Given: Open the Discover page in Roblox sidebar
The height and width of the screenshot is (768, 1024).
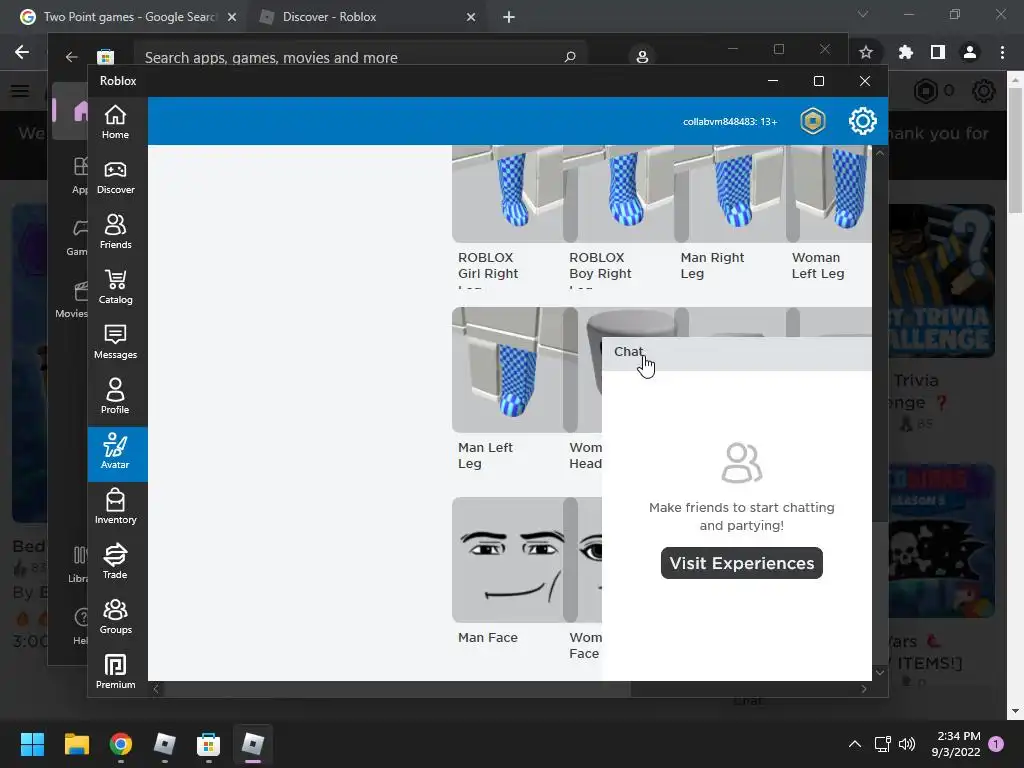Looking at the screenshot, I should [x=116, y=178].
